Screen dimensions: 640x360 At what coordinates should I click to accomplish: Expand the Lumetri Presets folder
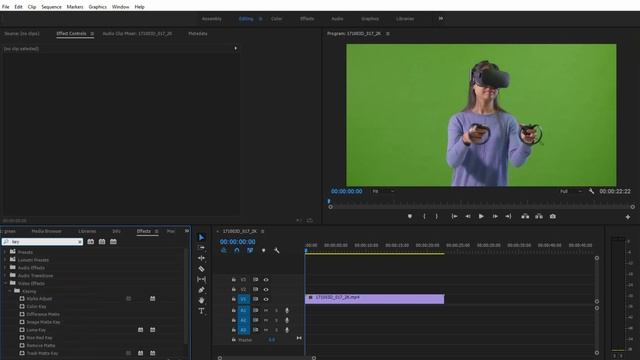[x=5, y=260]
